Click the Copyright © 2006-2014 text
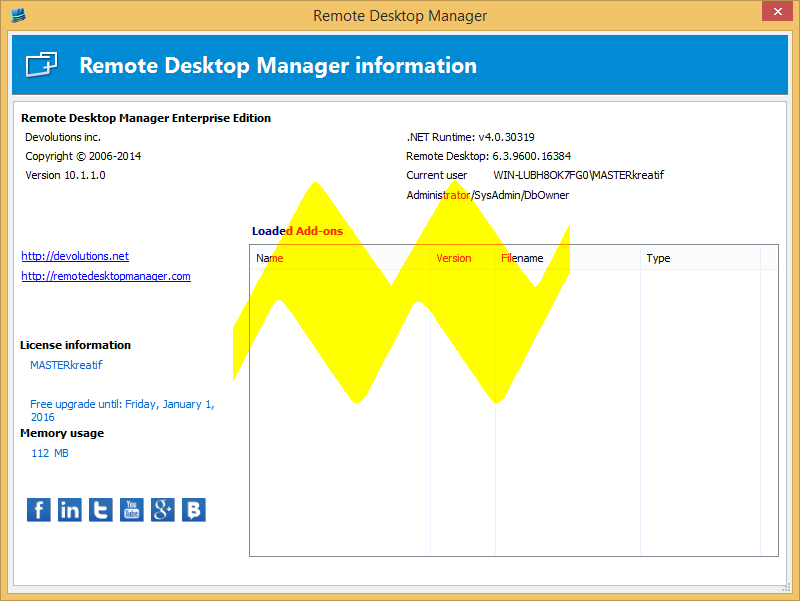 click(83, 156)
